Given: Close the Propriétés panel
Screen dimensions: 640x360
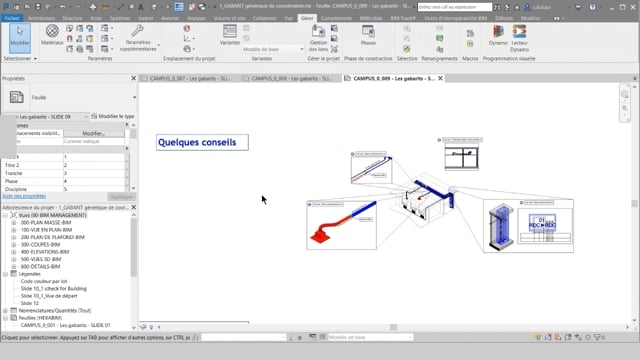Looking at the screenshot, I should click(133, 78).
